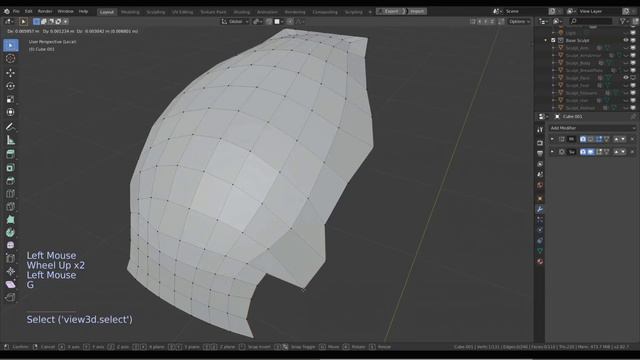This screenshot has width=640, height=360.
Task: Click the outliner search field
Action: pos(591,21)
